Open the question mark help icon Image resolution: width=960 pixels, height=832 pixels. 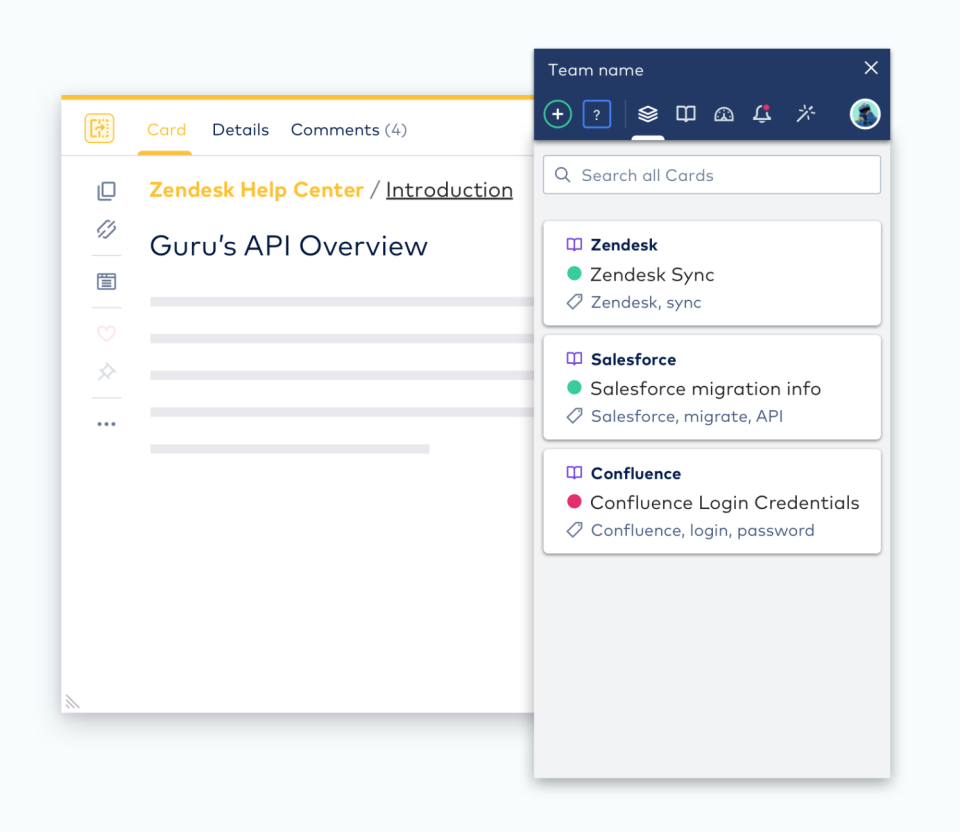596,114
